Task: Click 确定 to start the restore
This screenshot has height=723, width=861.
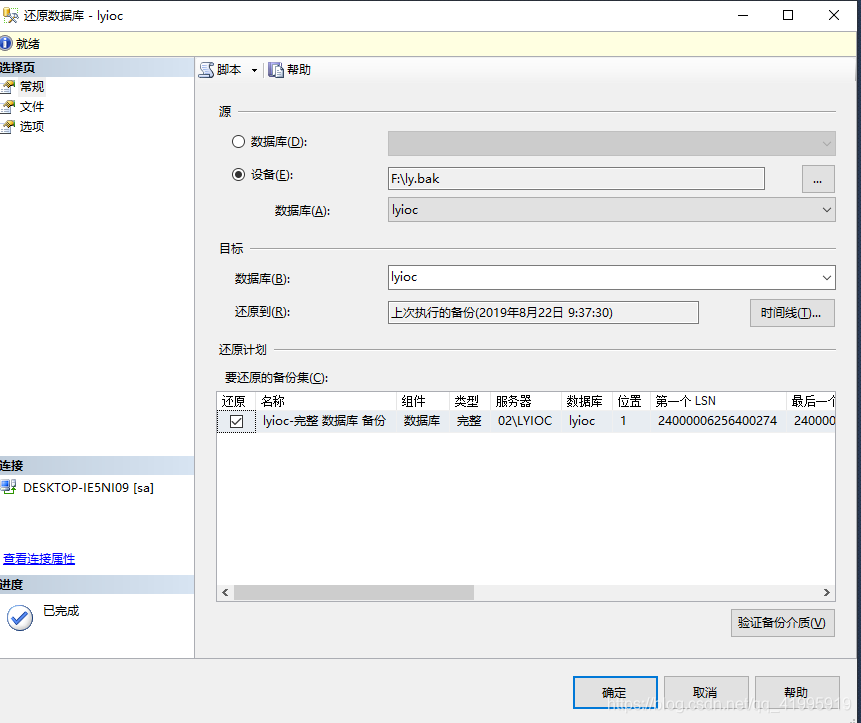Action: point(614,691)
